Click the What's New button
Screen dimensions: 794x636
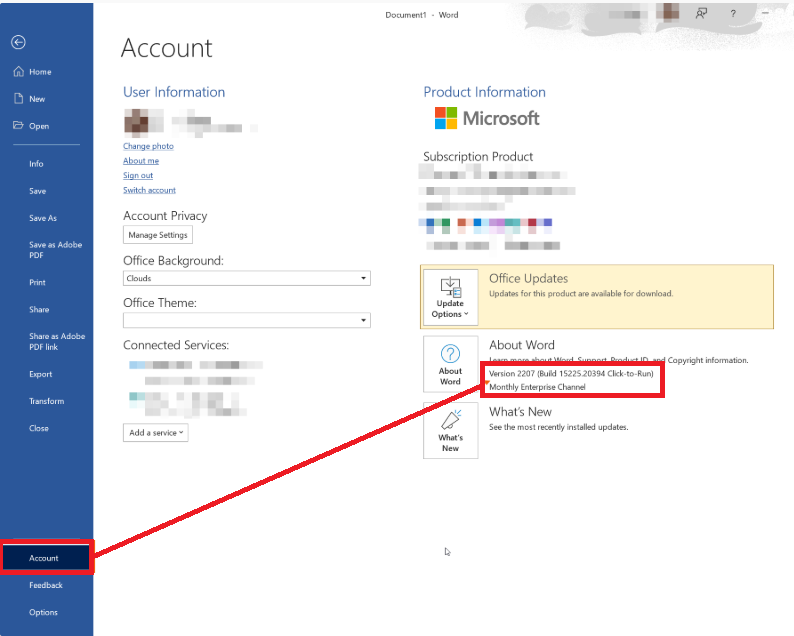click(450, 431)
